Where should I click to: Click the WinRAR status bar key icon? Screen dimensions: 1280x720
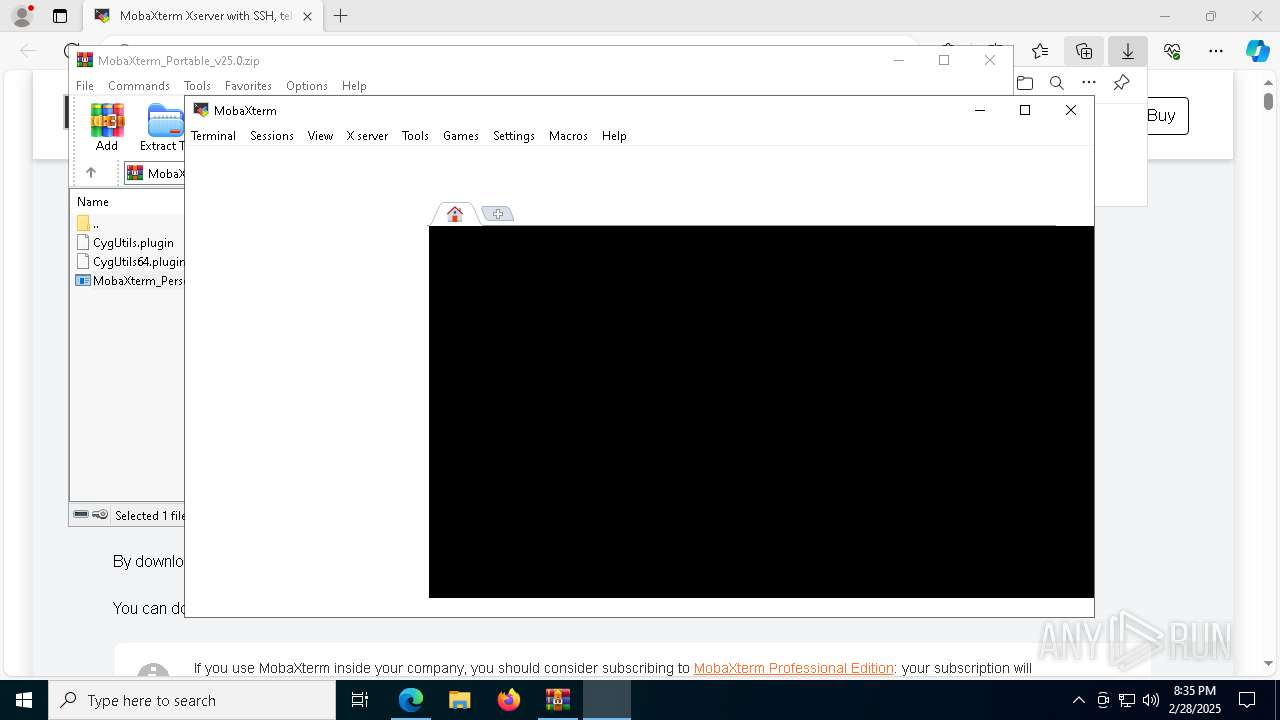[x=100, y=515]
